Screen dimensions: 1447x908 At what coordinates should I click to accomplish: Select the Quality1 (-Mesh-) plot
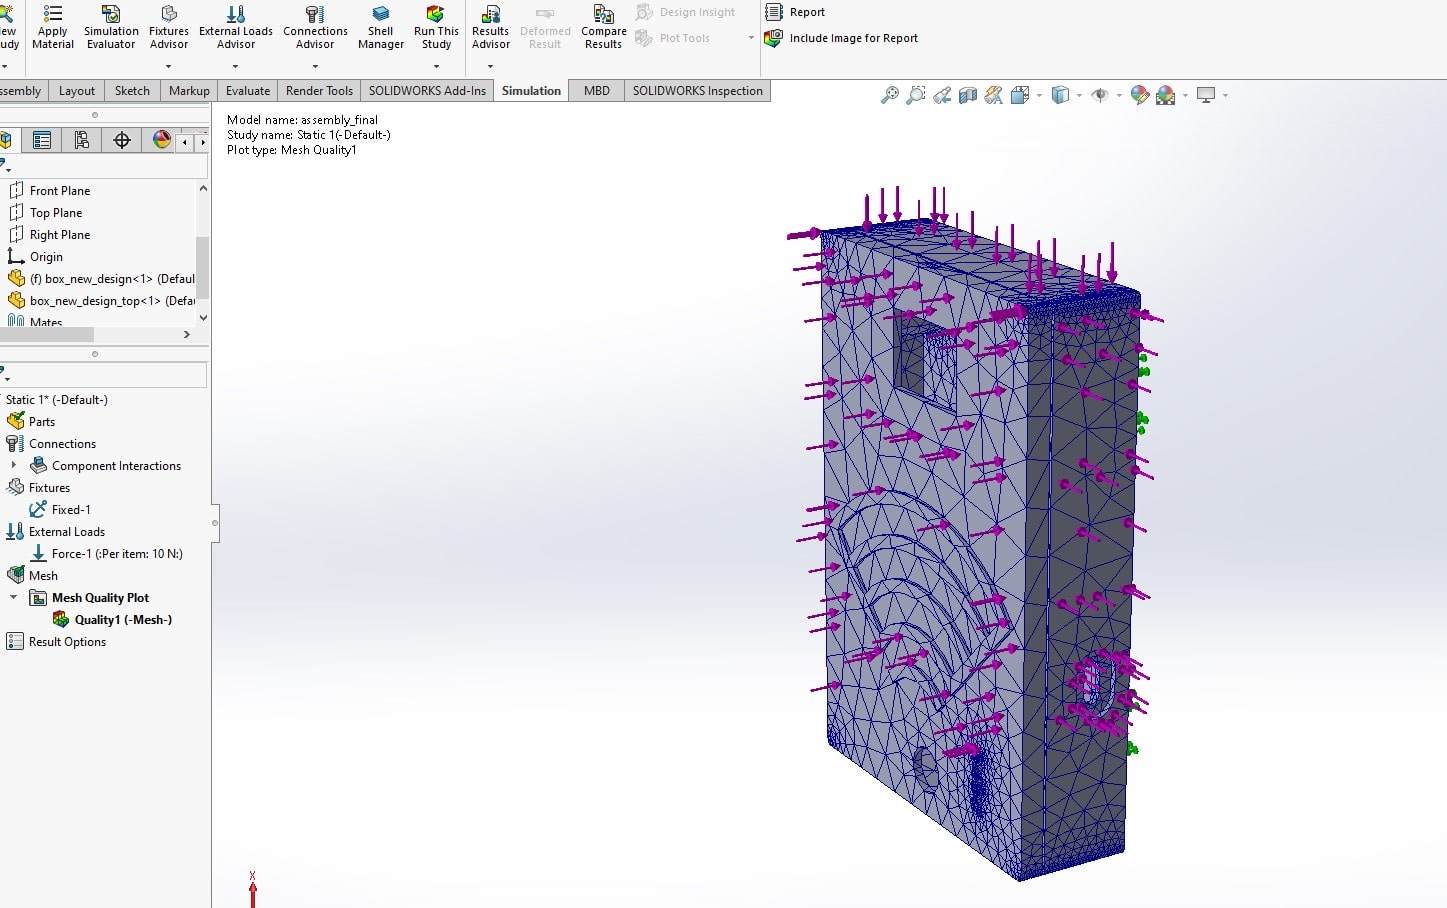pos(112,619)
